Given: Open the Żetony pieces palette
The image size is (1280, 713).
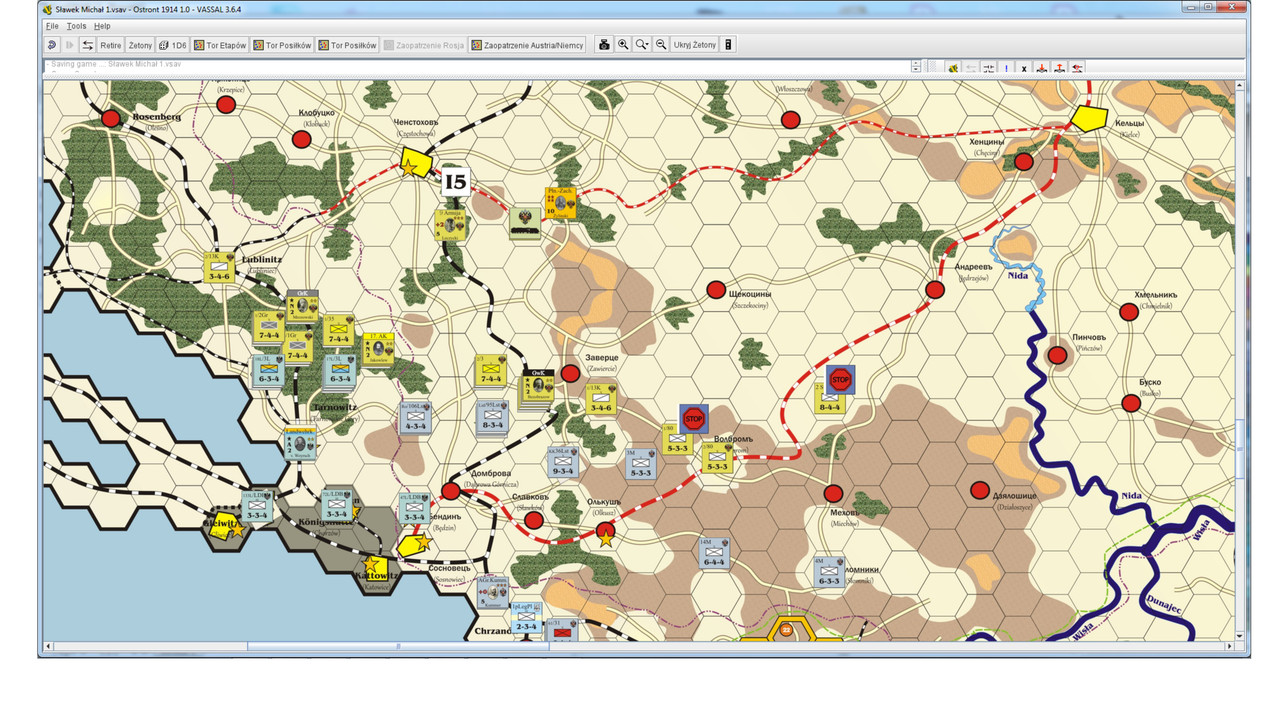Looking at the screenshot, I should click(140, 45).
